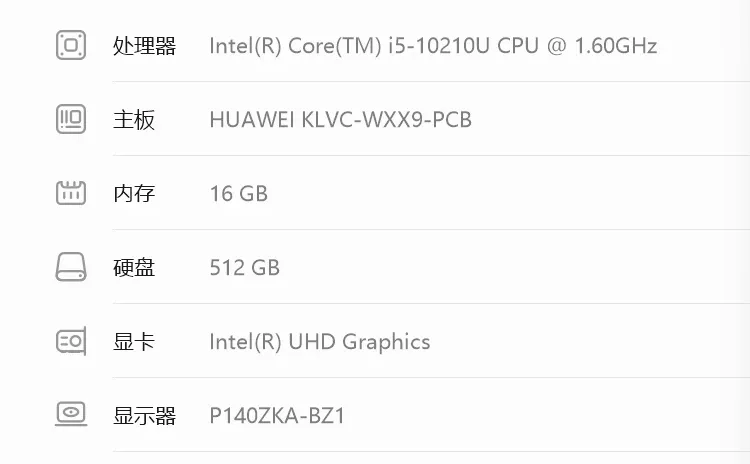Click the graphics card (显卡) icon

(71, 341)
